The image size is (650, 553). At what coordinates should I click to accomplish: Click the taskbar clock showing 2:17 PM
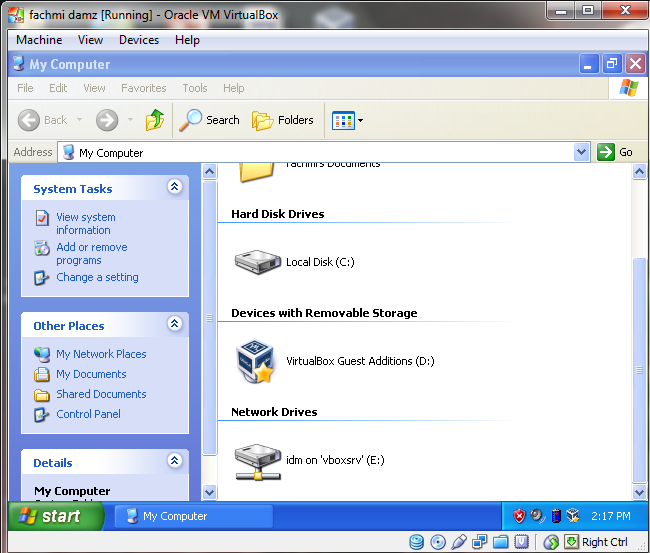[611, 516]
